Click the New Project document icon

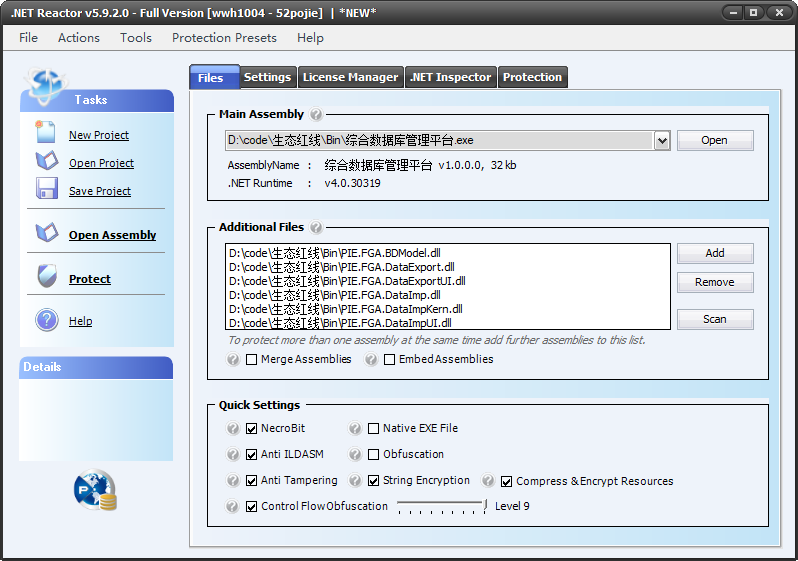point(45,132)
